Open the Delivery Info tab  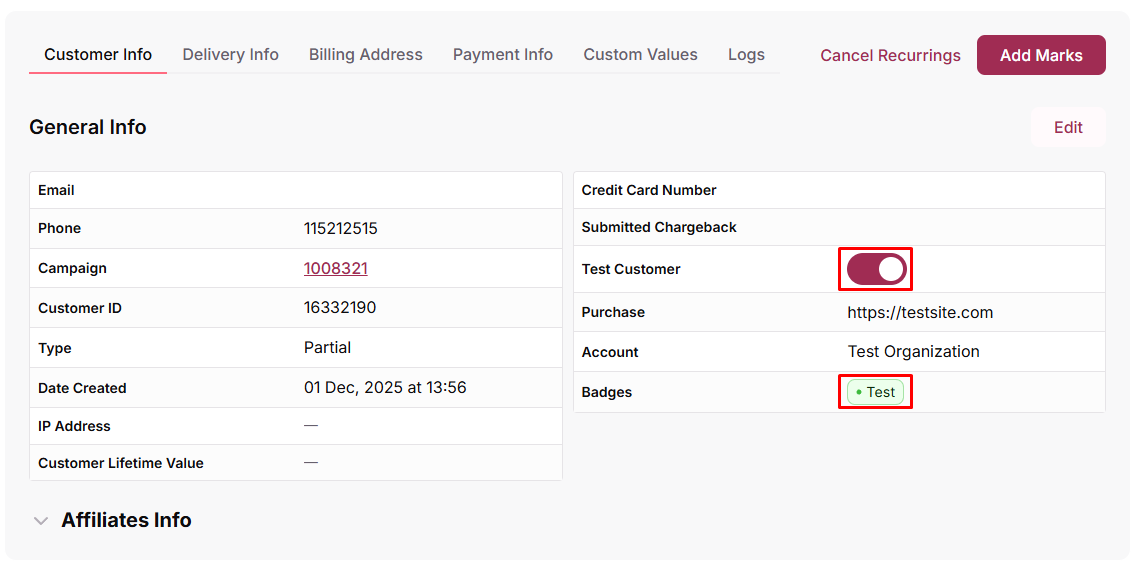pyautogui.click(x=231, y=54)
